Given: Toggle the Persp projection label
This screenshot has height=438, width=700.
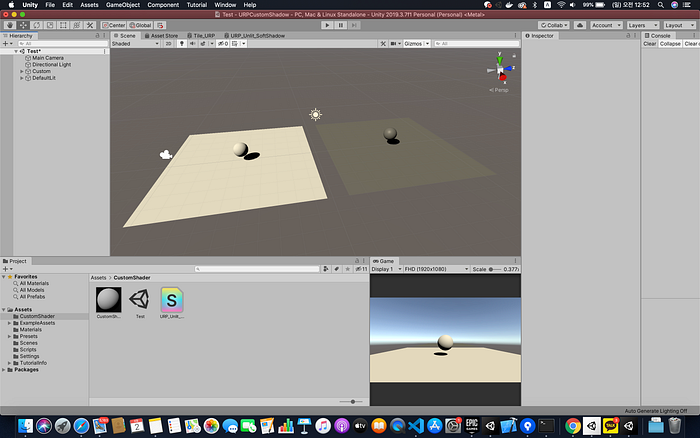Looking at the screenshot, I should tap(499, 90).
